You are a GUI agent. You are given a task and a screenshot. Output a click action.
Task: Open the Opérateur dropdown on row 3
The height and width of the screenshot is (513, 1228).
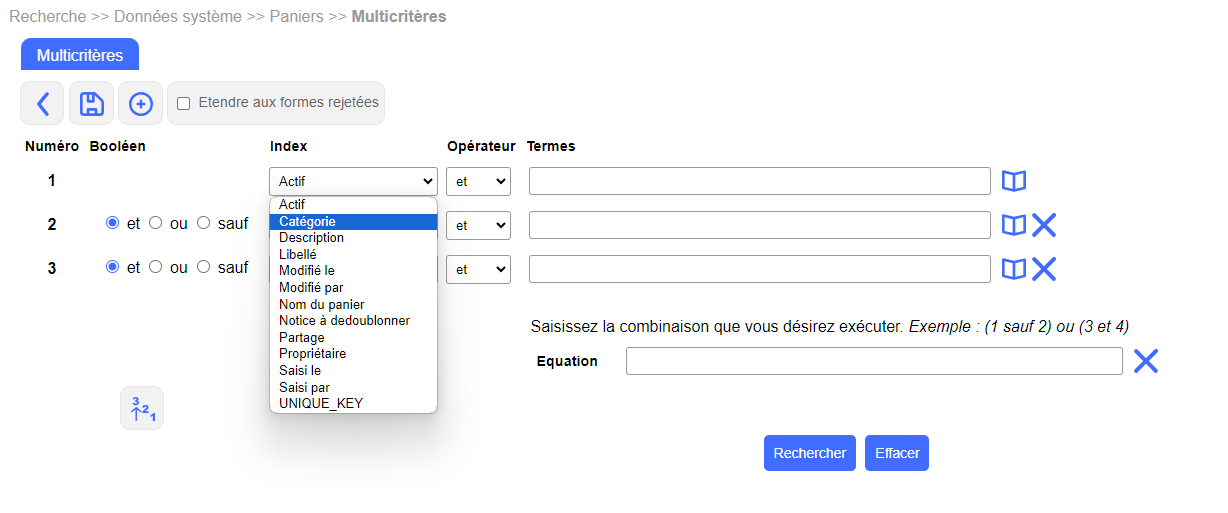478,269
